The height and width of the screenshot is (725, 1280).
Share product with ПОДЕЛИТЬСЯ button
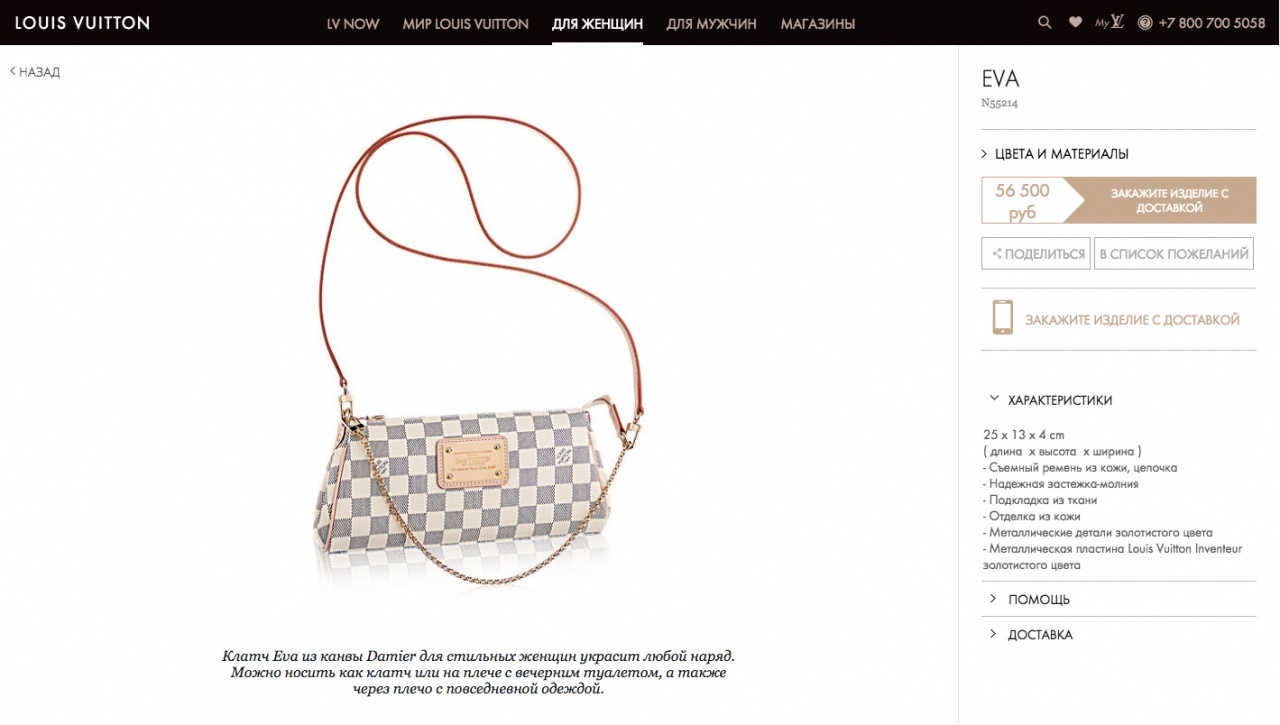(1035, 254)
